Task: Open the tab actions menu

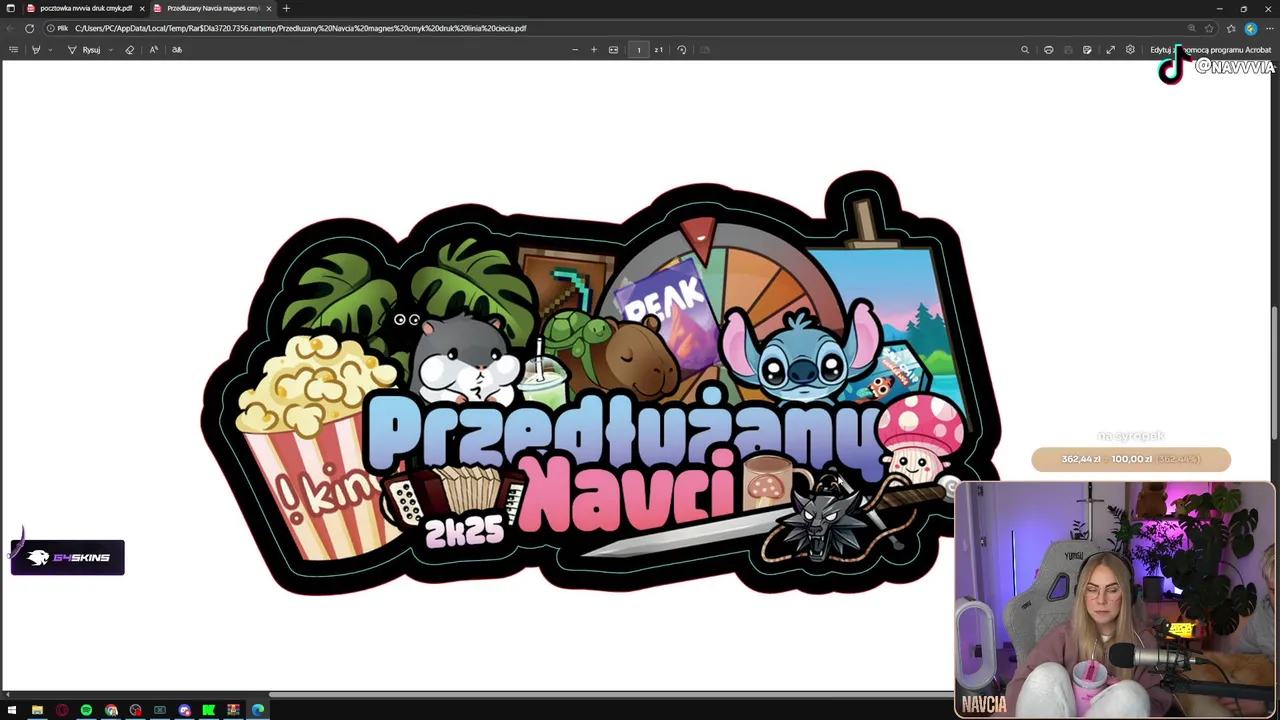Action: click(x=11, y=8)
